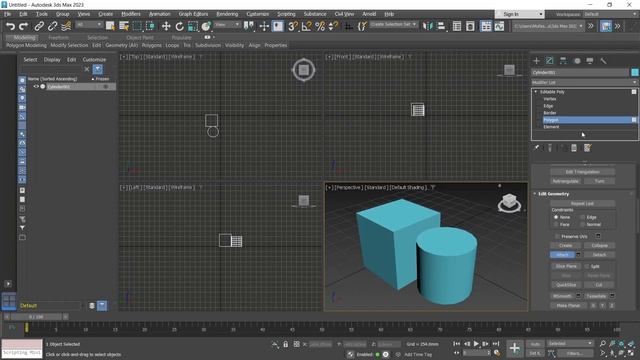Toggle visibility eye for Cylinder001

(x=36, y=87)
